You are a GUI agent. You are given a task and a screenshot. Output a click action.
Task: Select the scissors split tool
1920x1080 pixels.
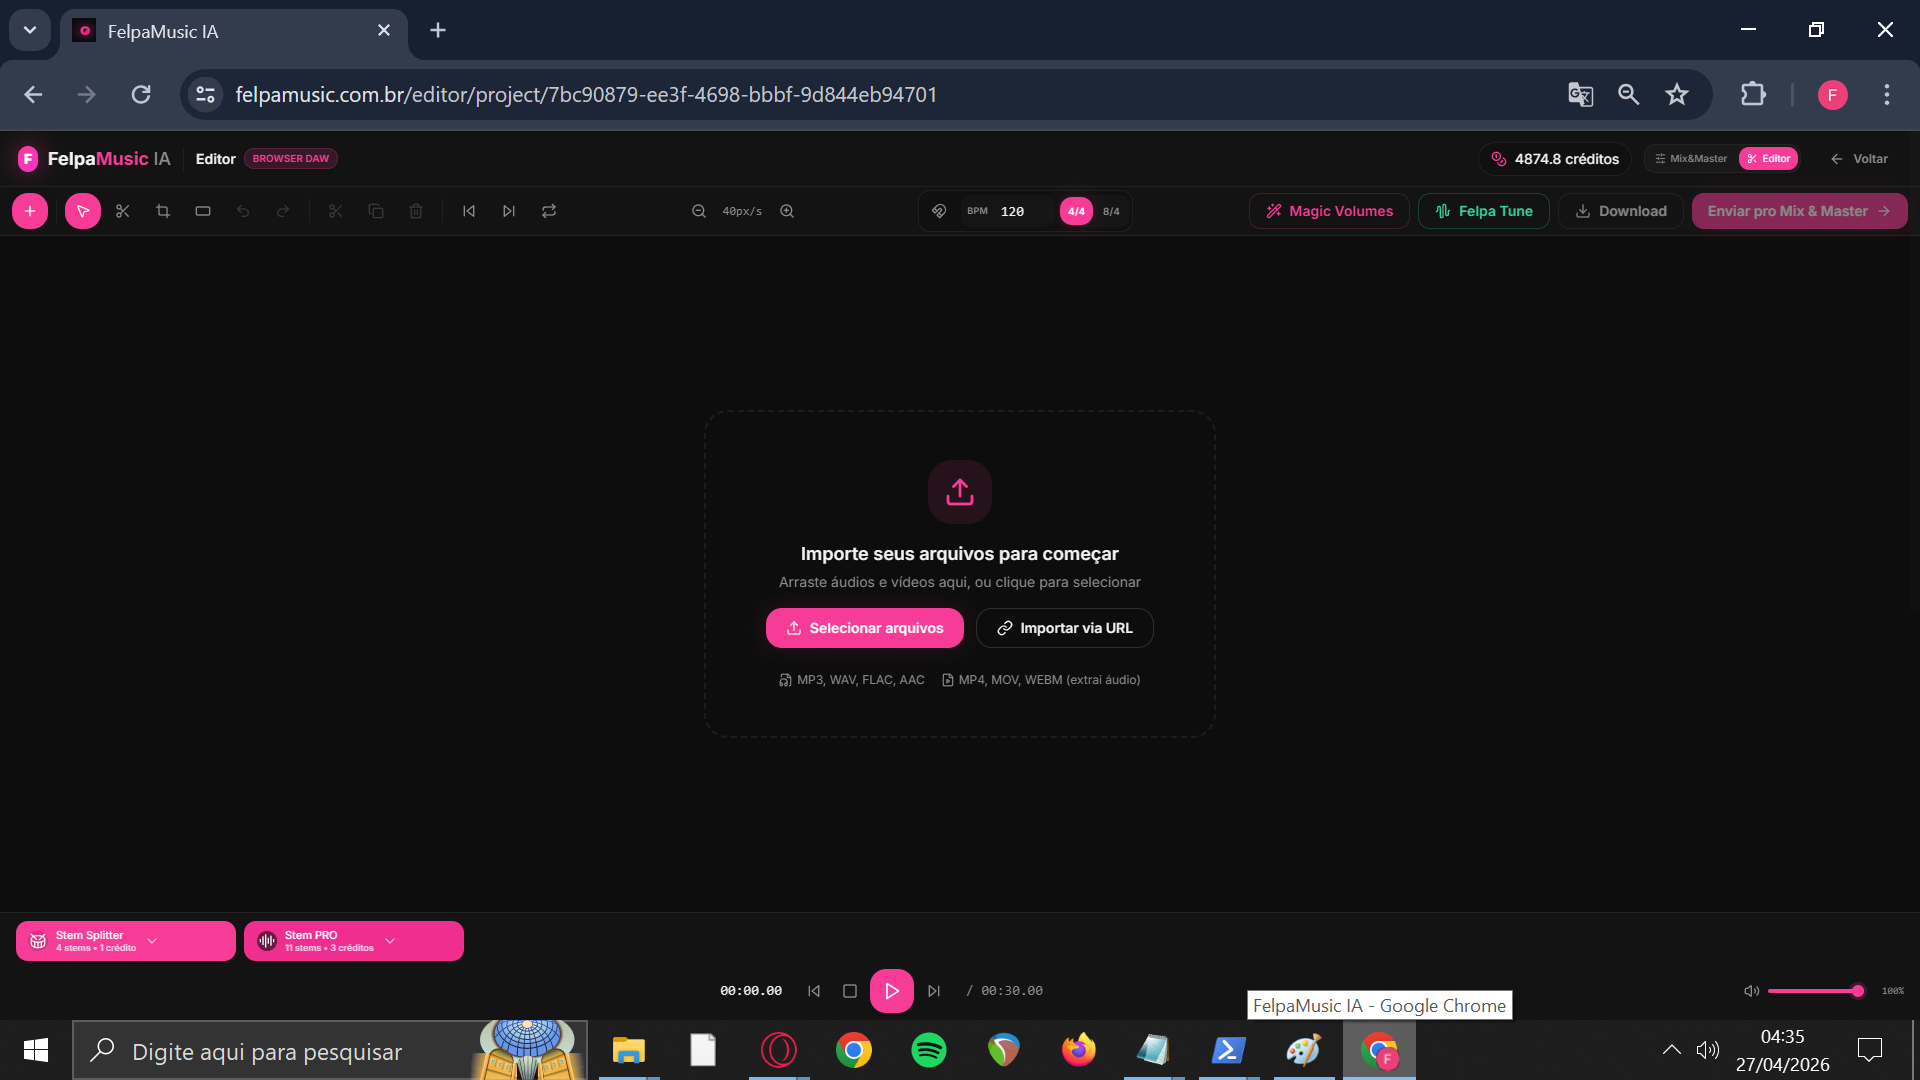tap(122, 211)
